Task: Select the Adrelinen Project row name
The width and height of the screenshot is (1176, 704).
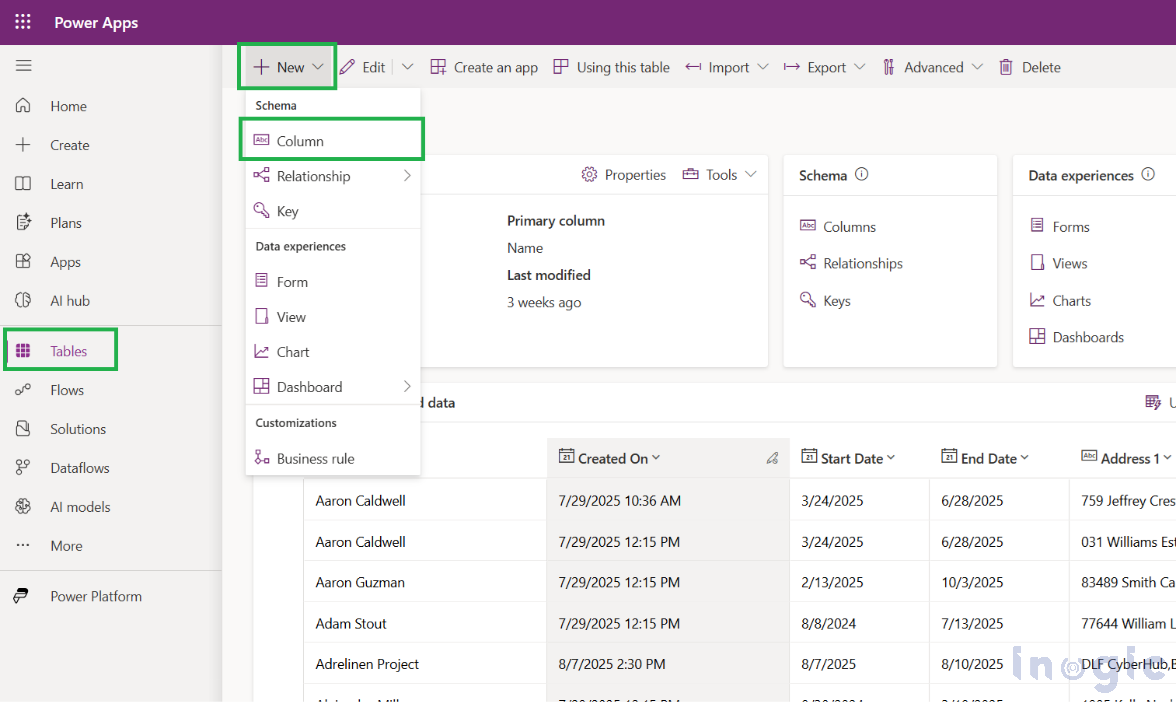Action: coord(367,664)
